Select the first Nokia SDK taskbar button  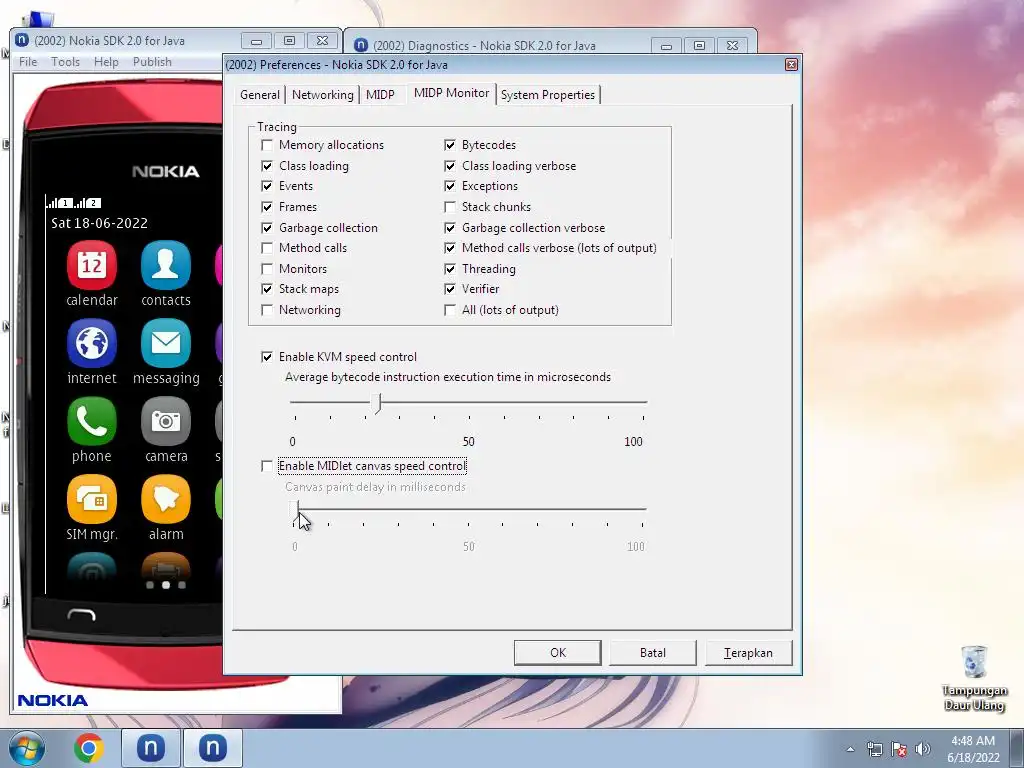coord(150,748)
